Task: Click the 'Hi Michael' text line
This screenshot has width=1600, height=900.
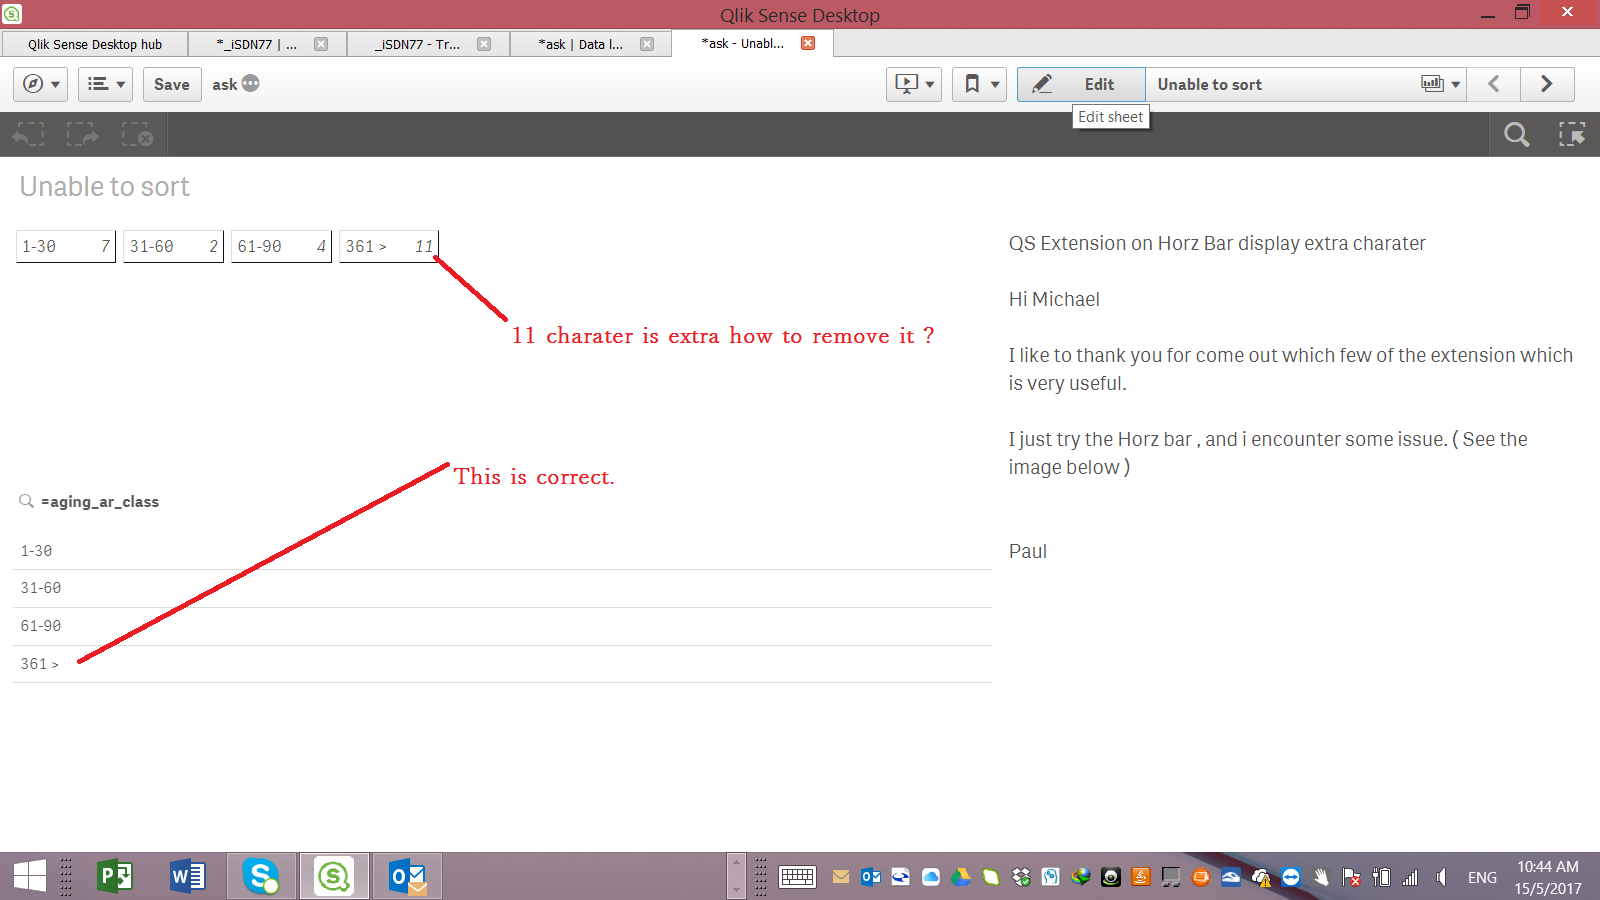Action: [1054, 299]
